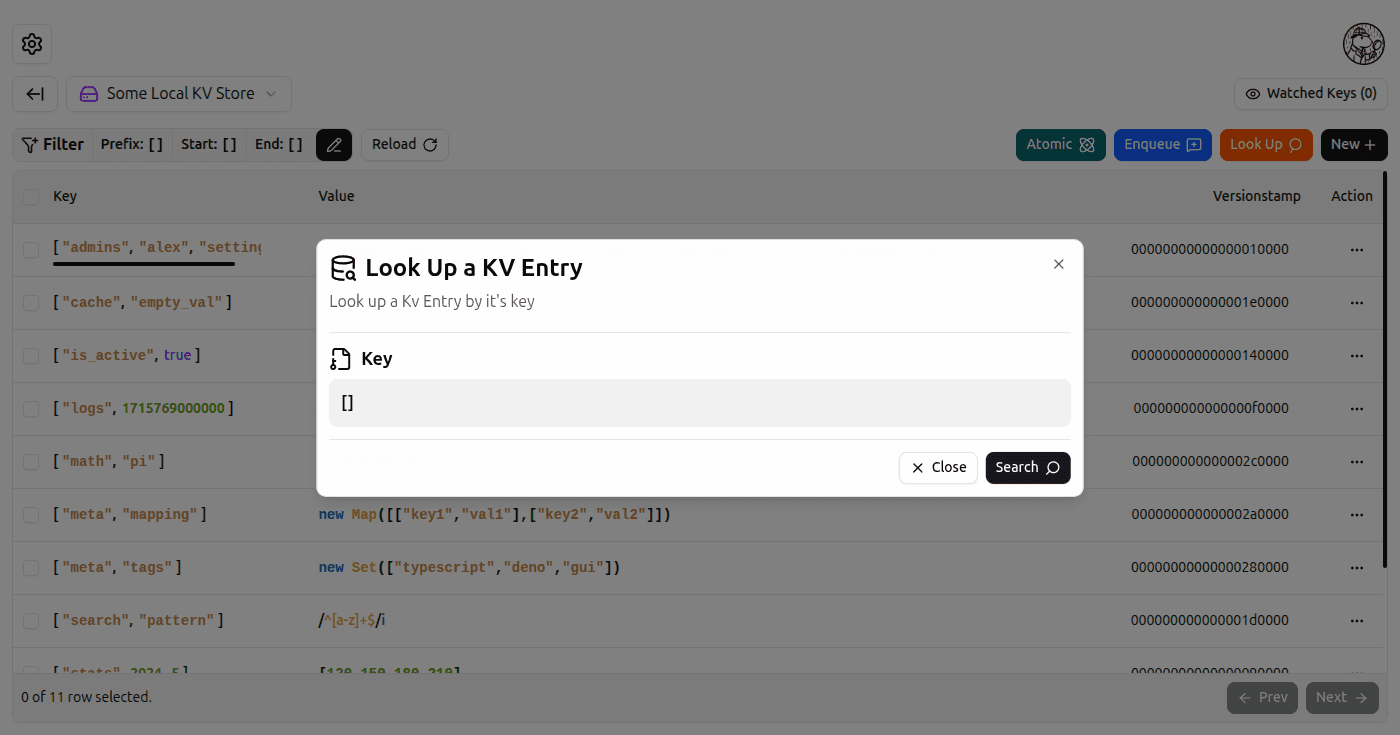The width and height of the screenshot is (1400, 735).
Task: Check the box for the "search", "pattern" row
Action: (31, 620)
